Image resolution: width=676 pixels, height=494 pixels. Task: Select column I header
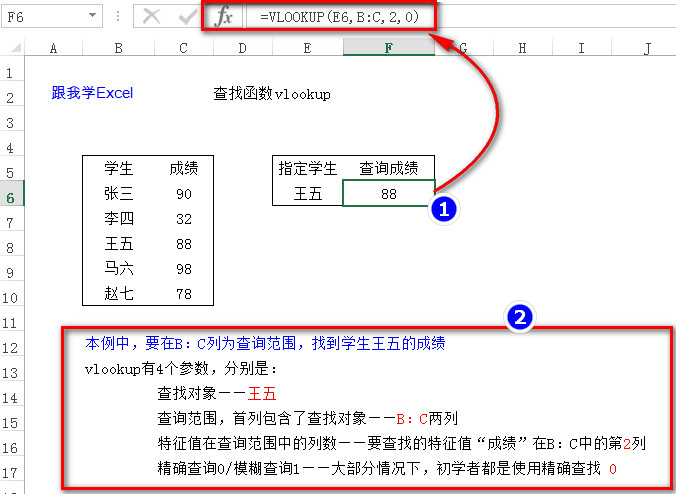(582, 48)
